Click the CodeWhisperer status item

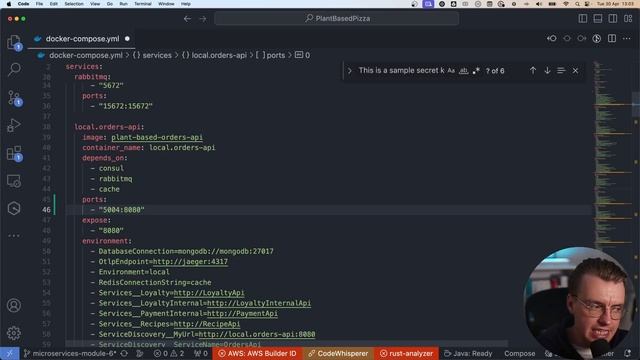pyautogui.click(x=338, y=353)
